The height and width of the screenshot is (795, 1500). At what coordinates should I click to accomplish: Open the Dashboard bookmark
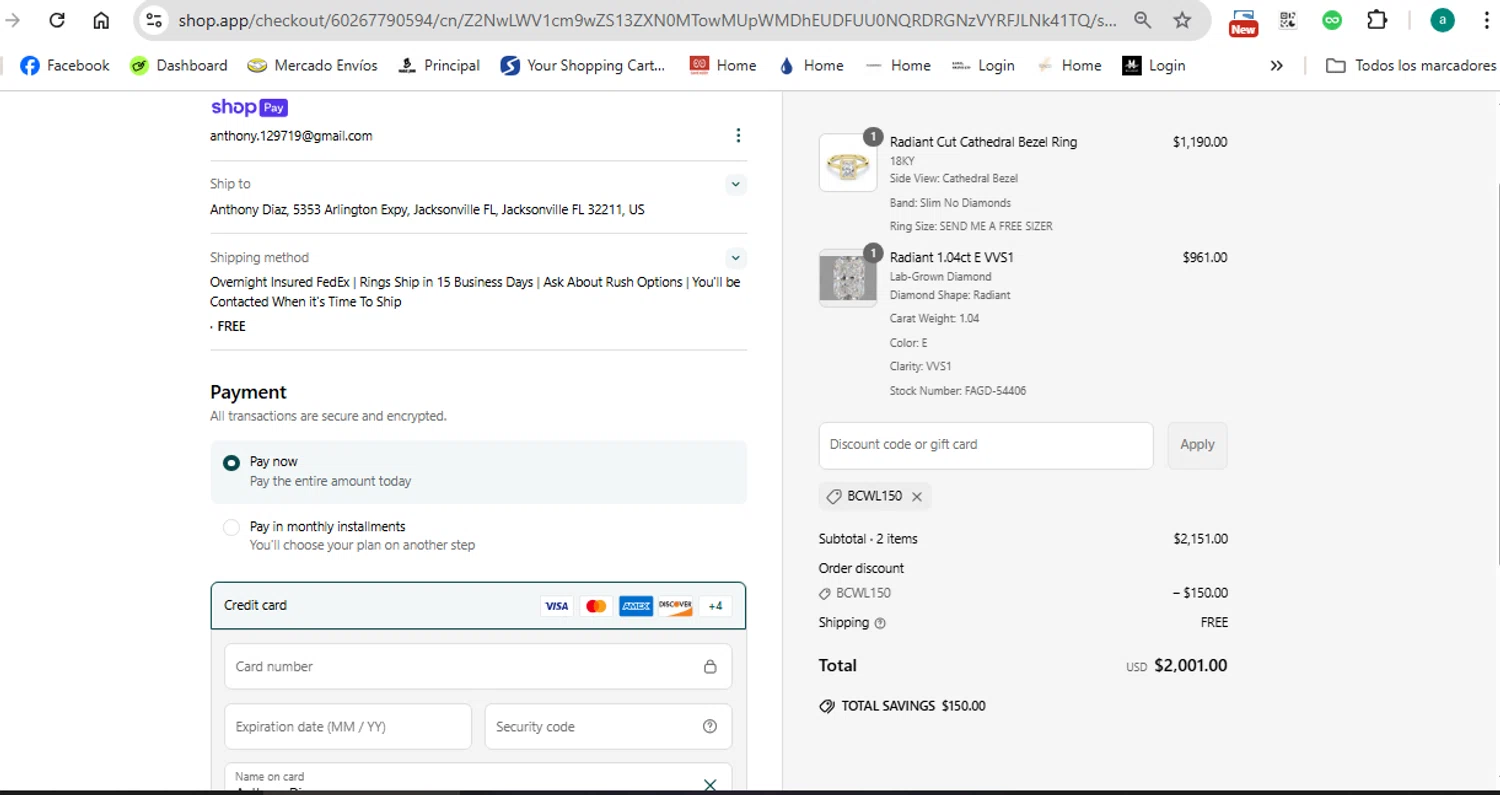(x=179, y=65)
